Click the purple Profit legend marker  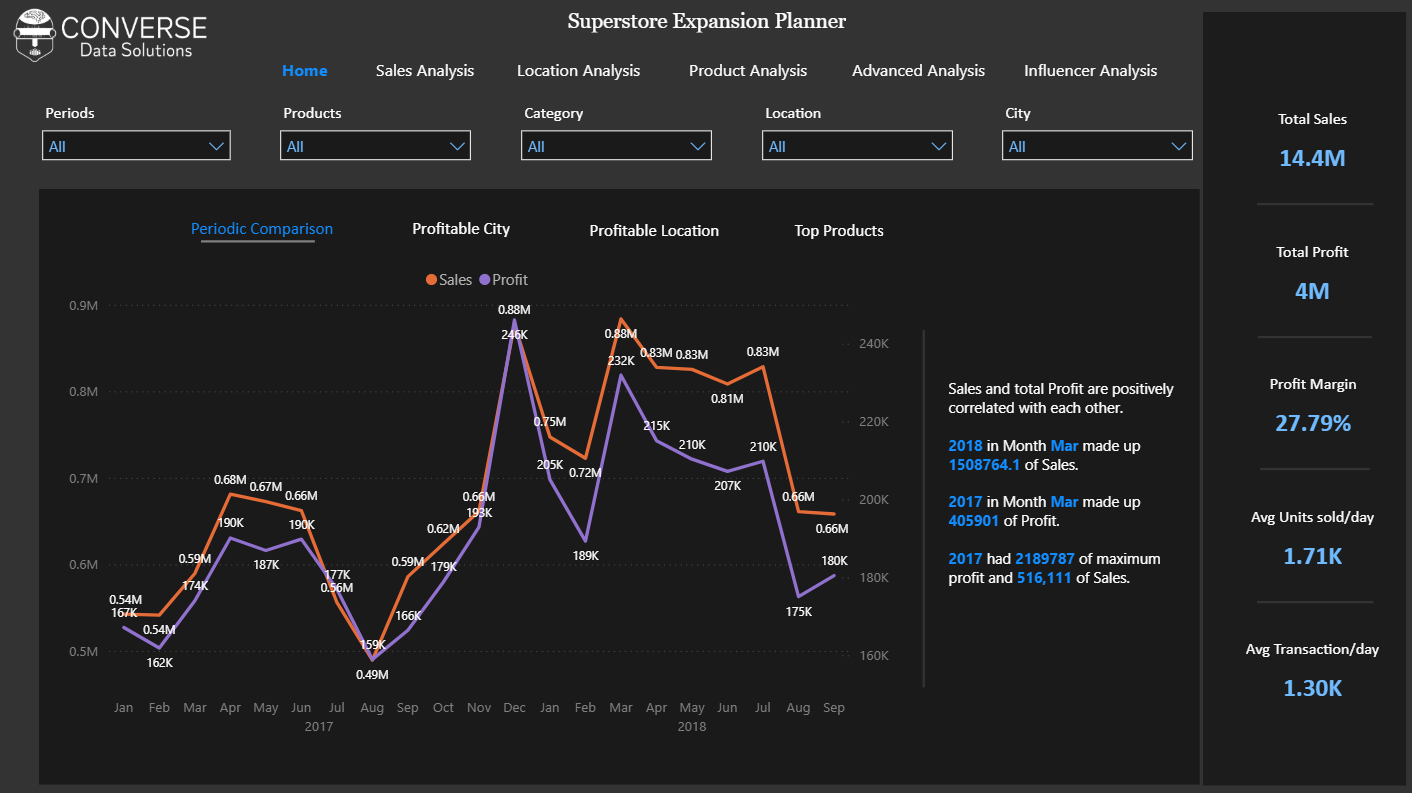click(x=485, y=280)
